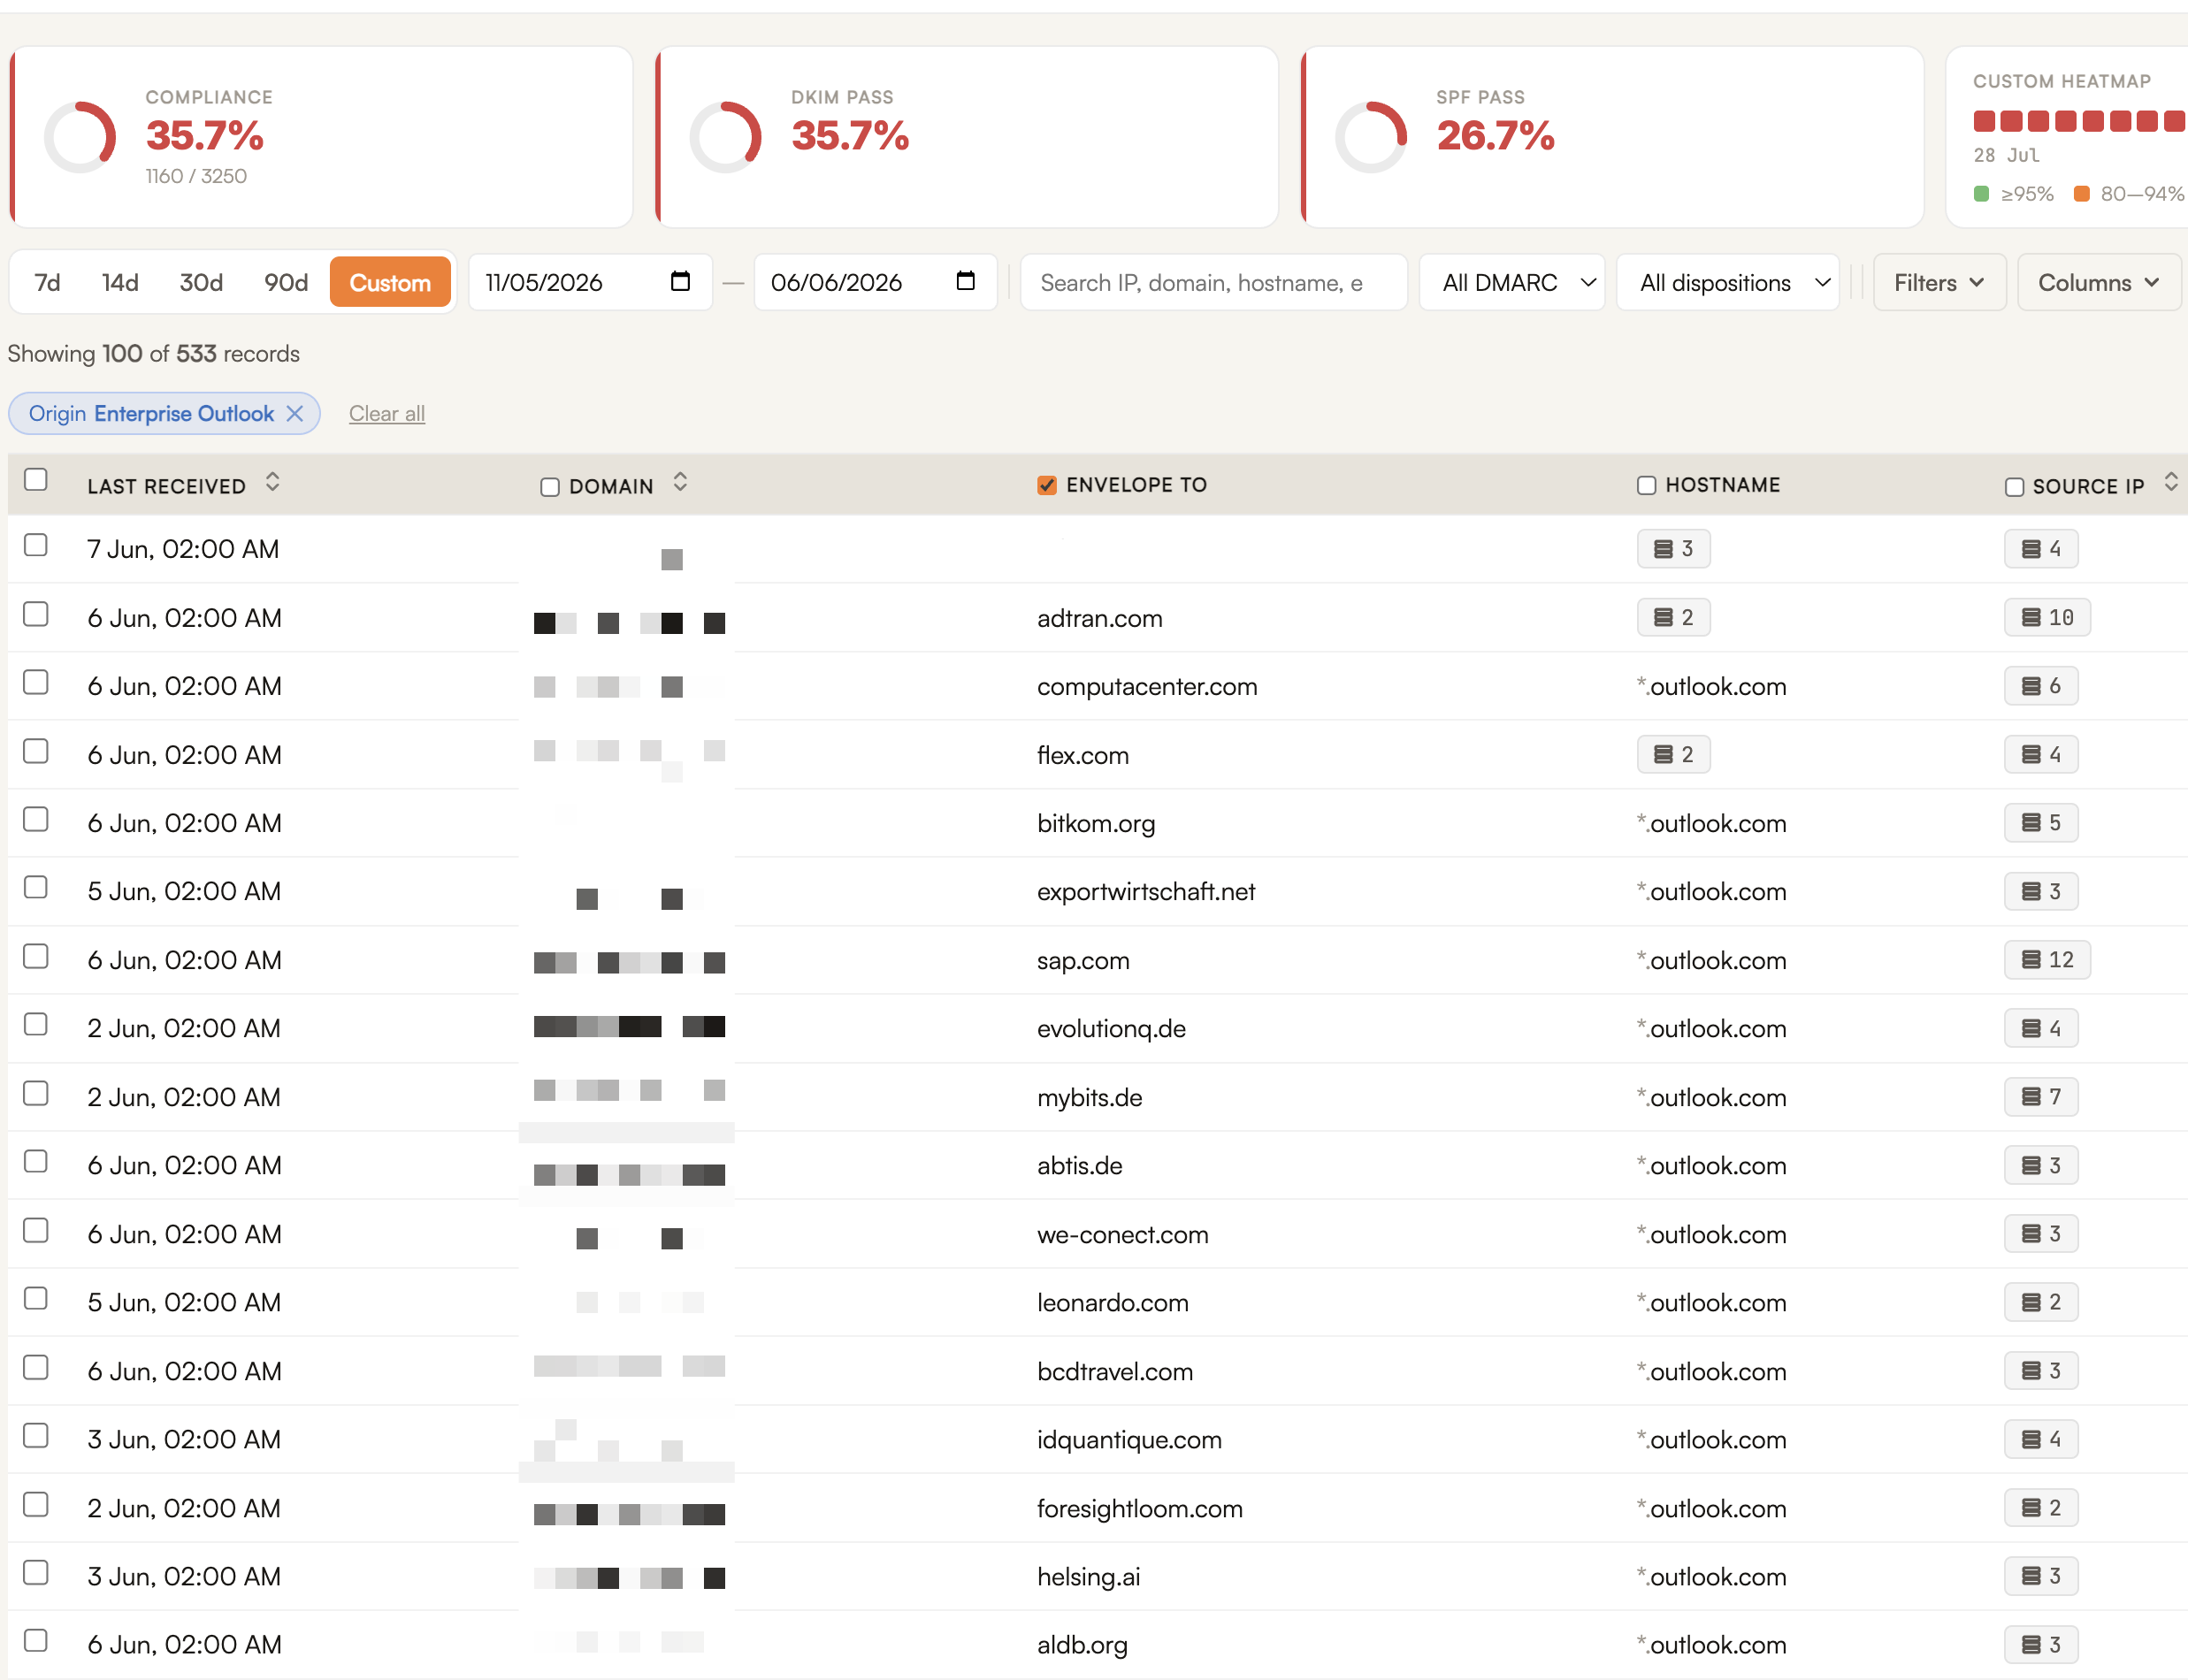Open hostname badge 2 in adtran.com row

tap(1673, 618)
